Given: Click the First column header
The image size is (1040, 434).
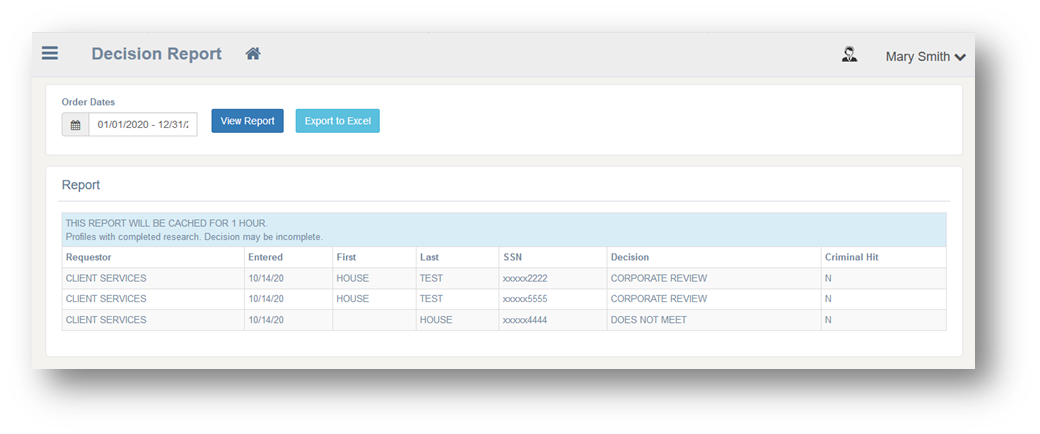Looking at the screenshot, I should point(346,257).
